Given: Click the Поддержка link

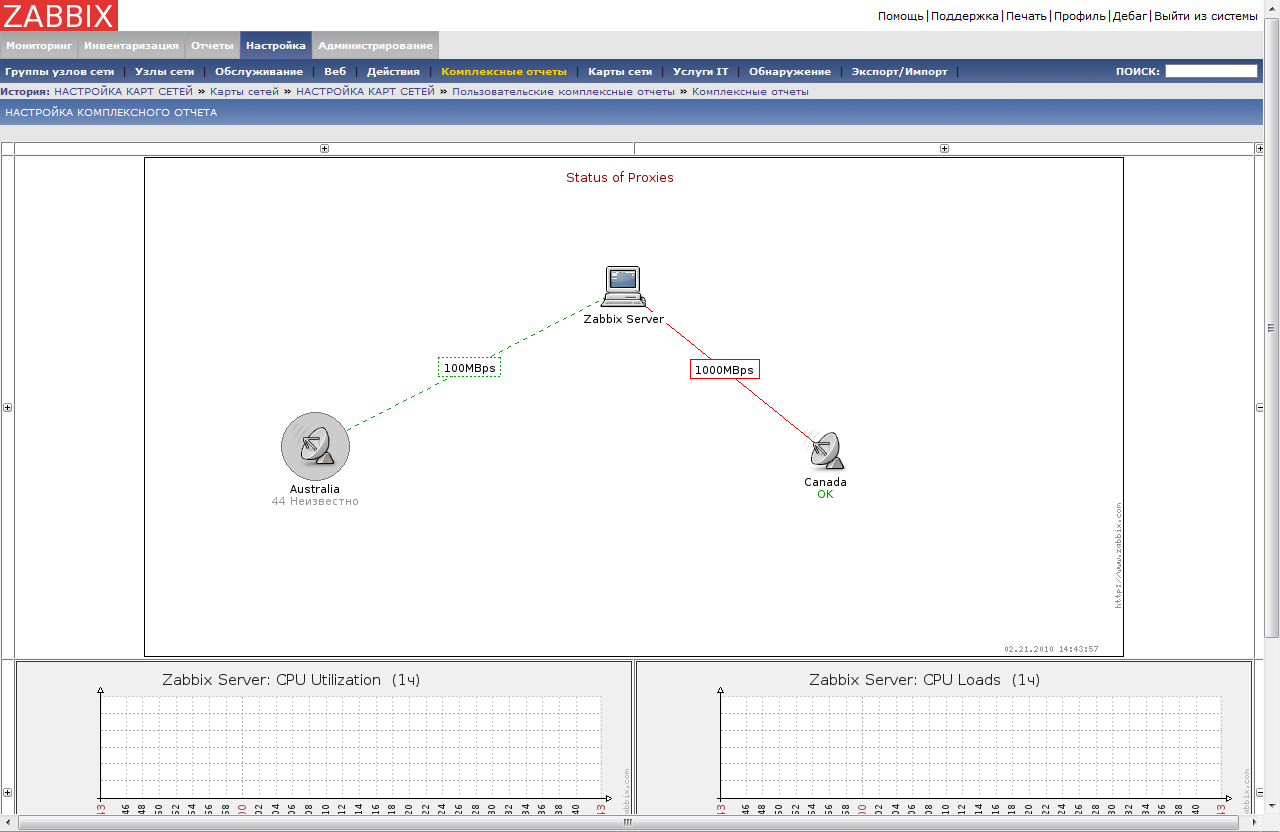Looking at the screenshot, I should (965, 16).
